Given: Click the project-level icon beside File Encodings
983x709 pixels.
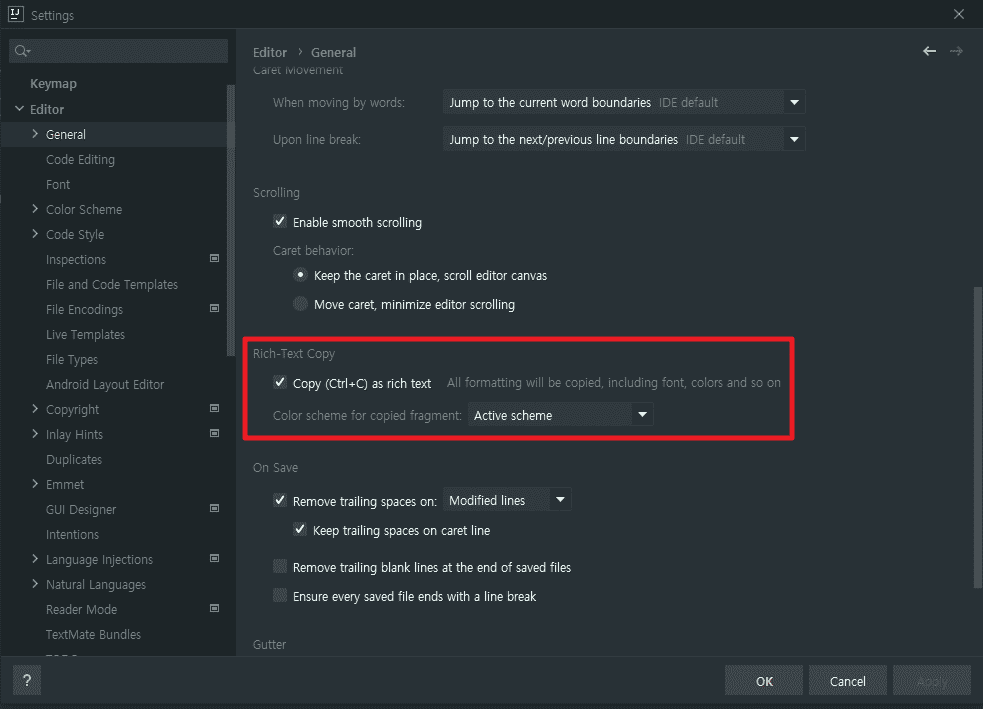Looking at the screenshot, I should [x=214, y=309].
